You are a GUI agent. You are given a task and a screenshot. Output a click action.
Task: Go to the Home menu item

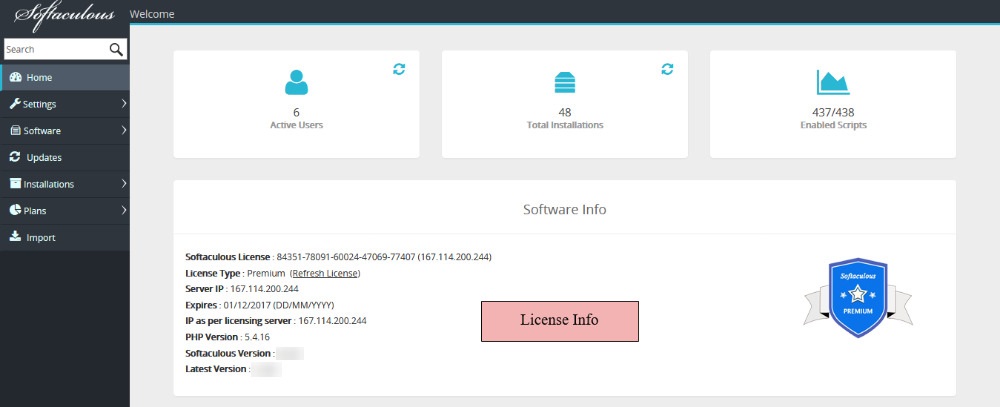click(40, 77)
